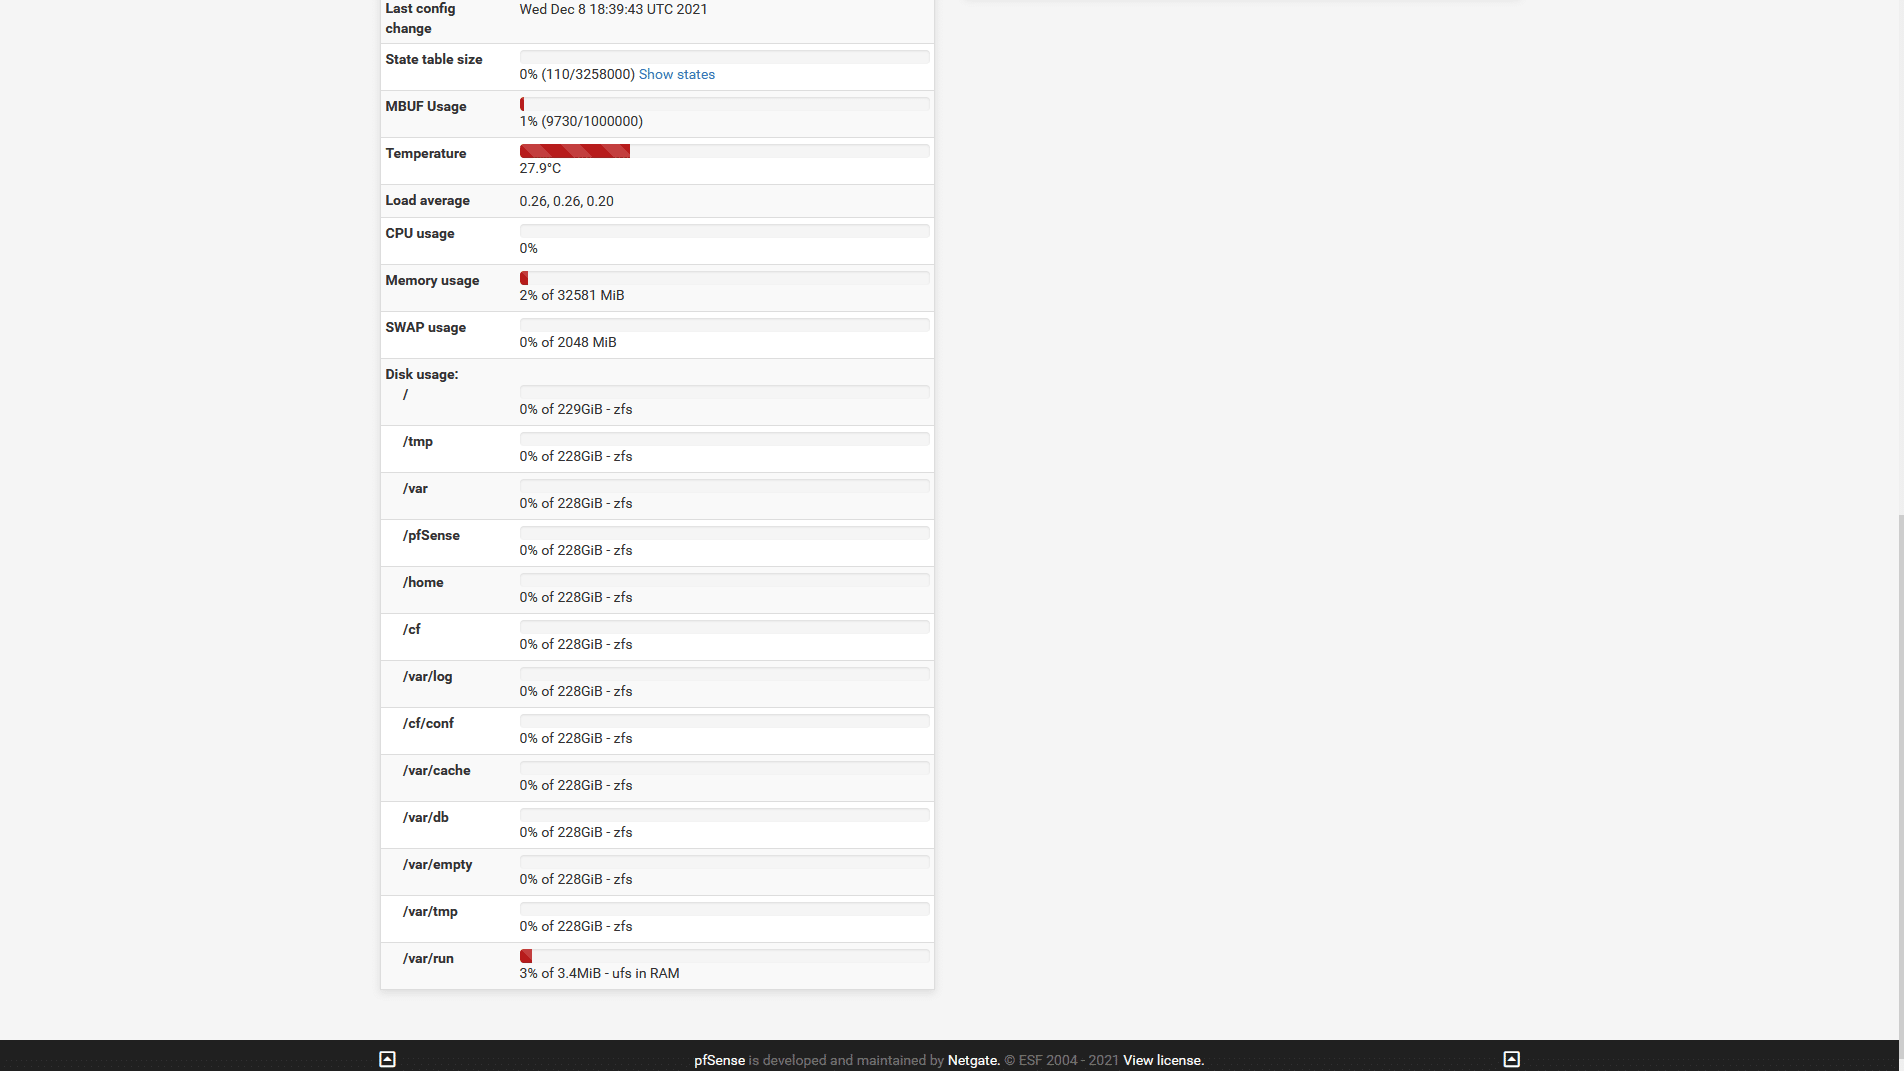Click the Temperature progress bar
The height and width of the screenshot is (1071, 1904).
725,151
